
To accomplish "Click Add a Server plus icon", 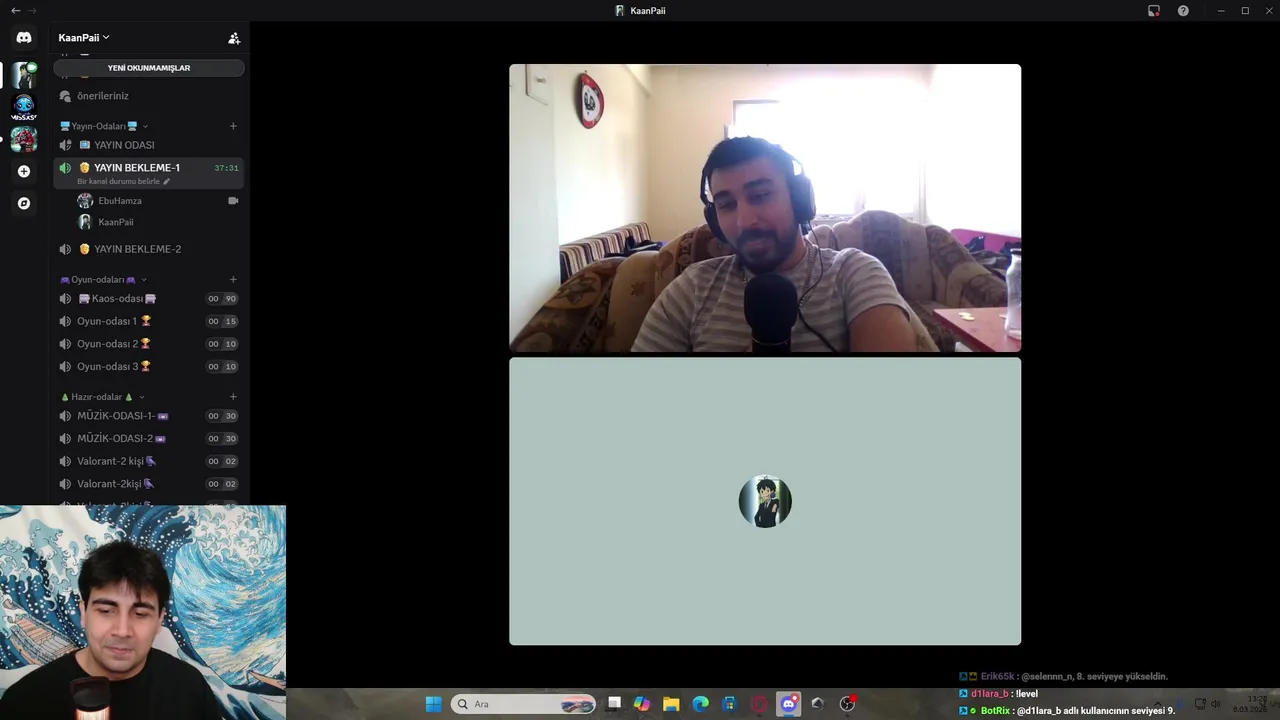I will click(x=24, y=171).
